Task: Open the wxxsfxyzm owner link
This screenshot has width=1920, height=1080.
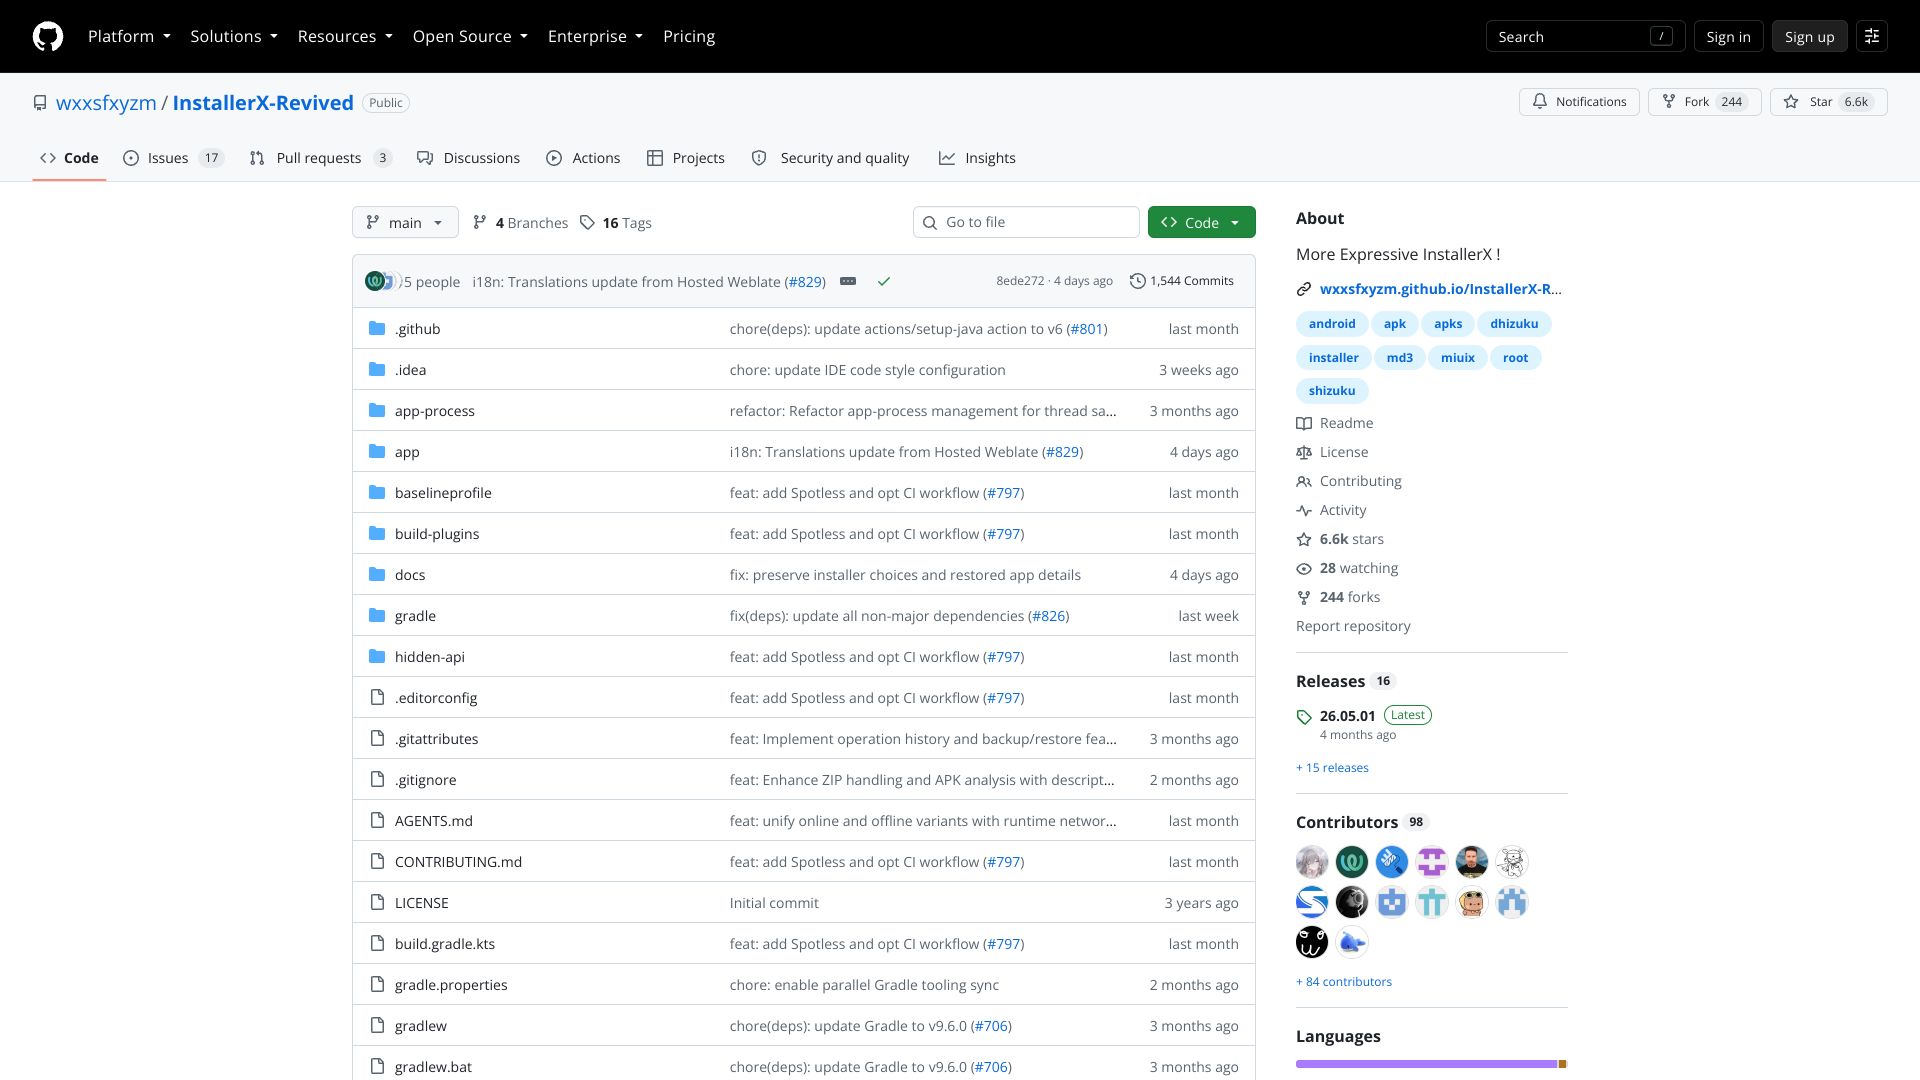Action: (106, 103)
